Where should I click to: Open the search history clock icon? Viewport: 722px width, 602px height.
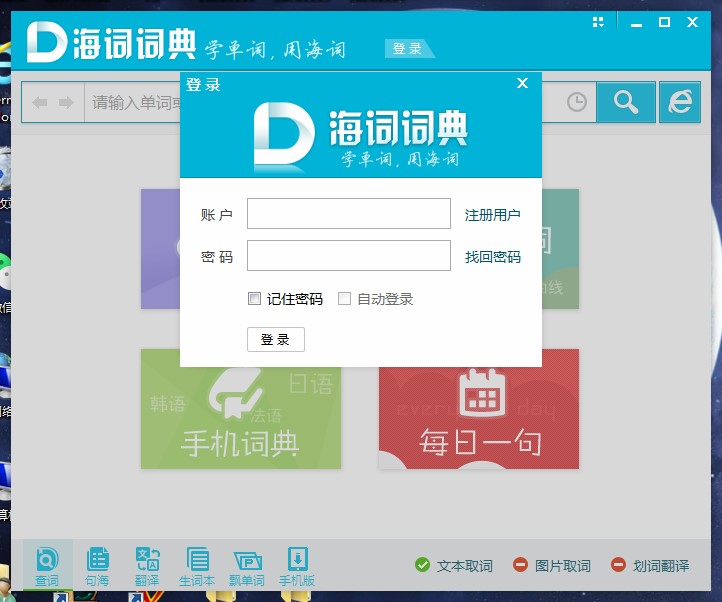(x=576, y=102)
